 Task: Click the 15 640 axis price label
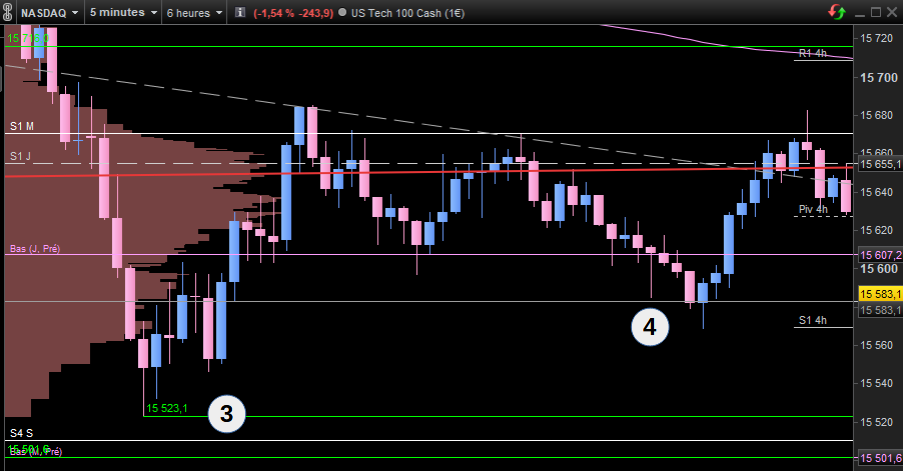tap(877, 192)
